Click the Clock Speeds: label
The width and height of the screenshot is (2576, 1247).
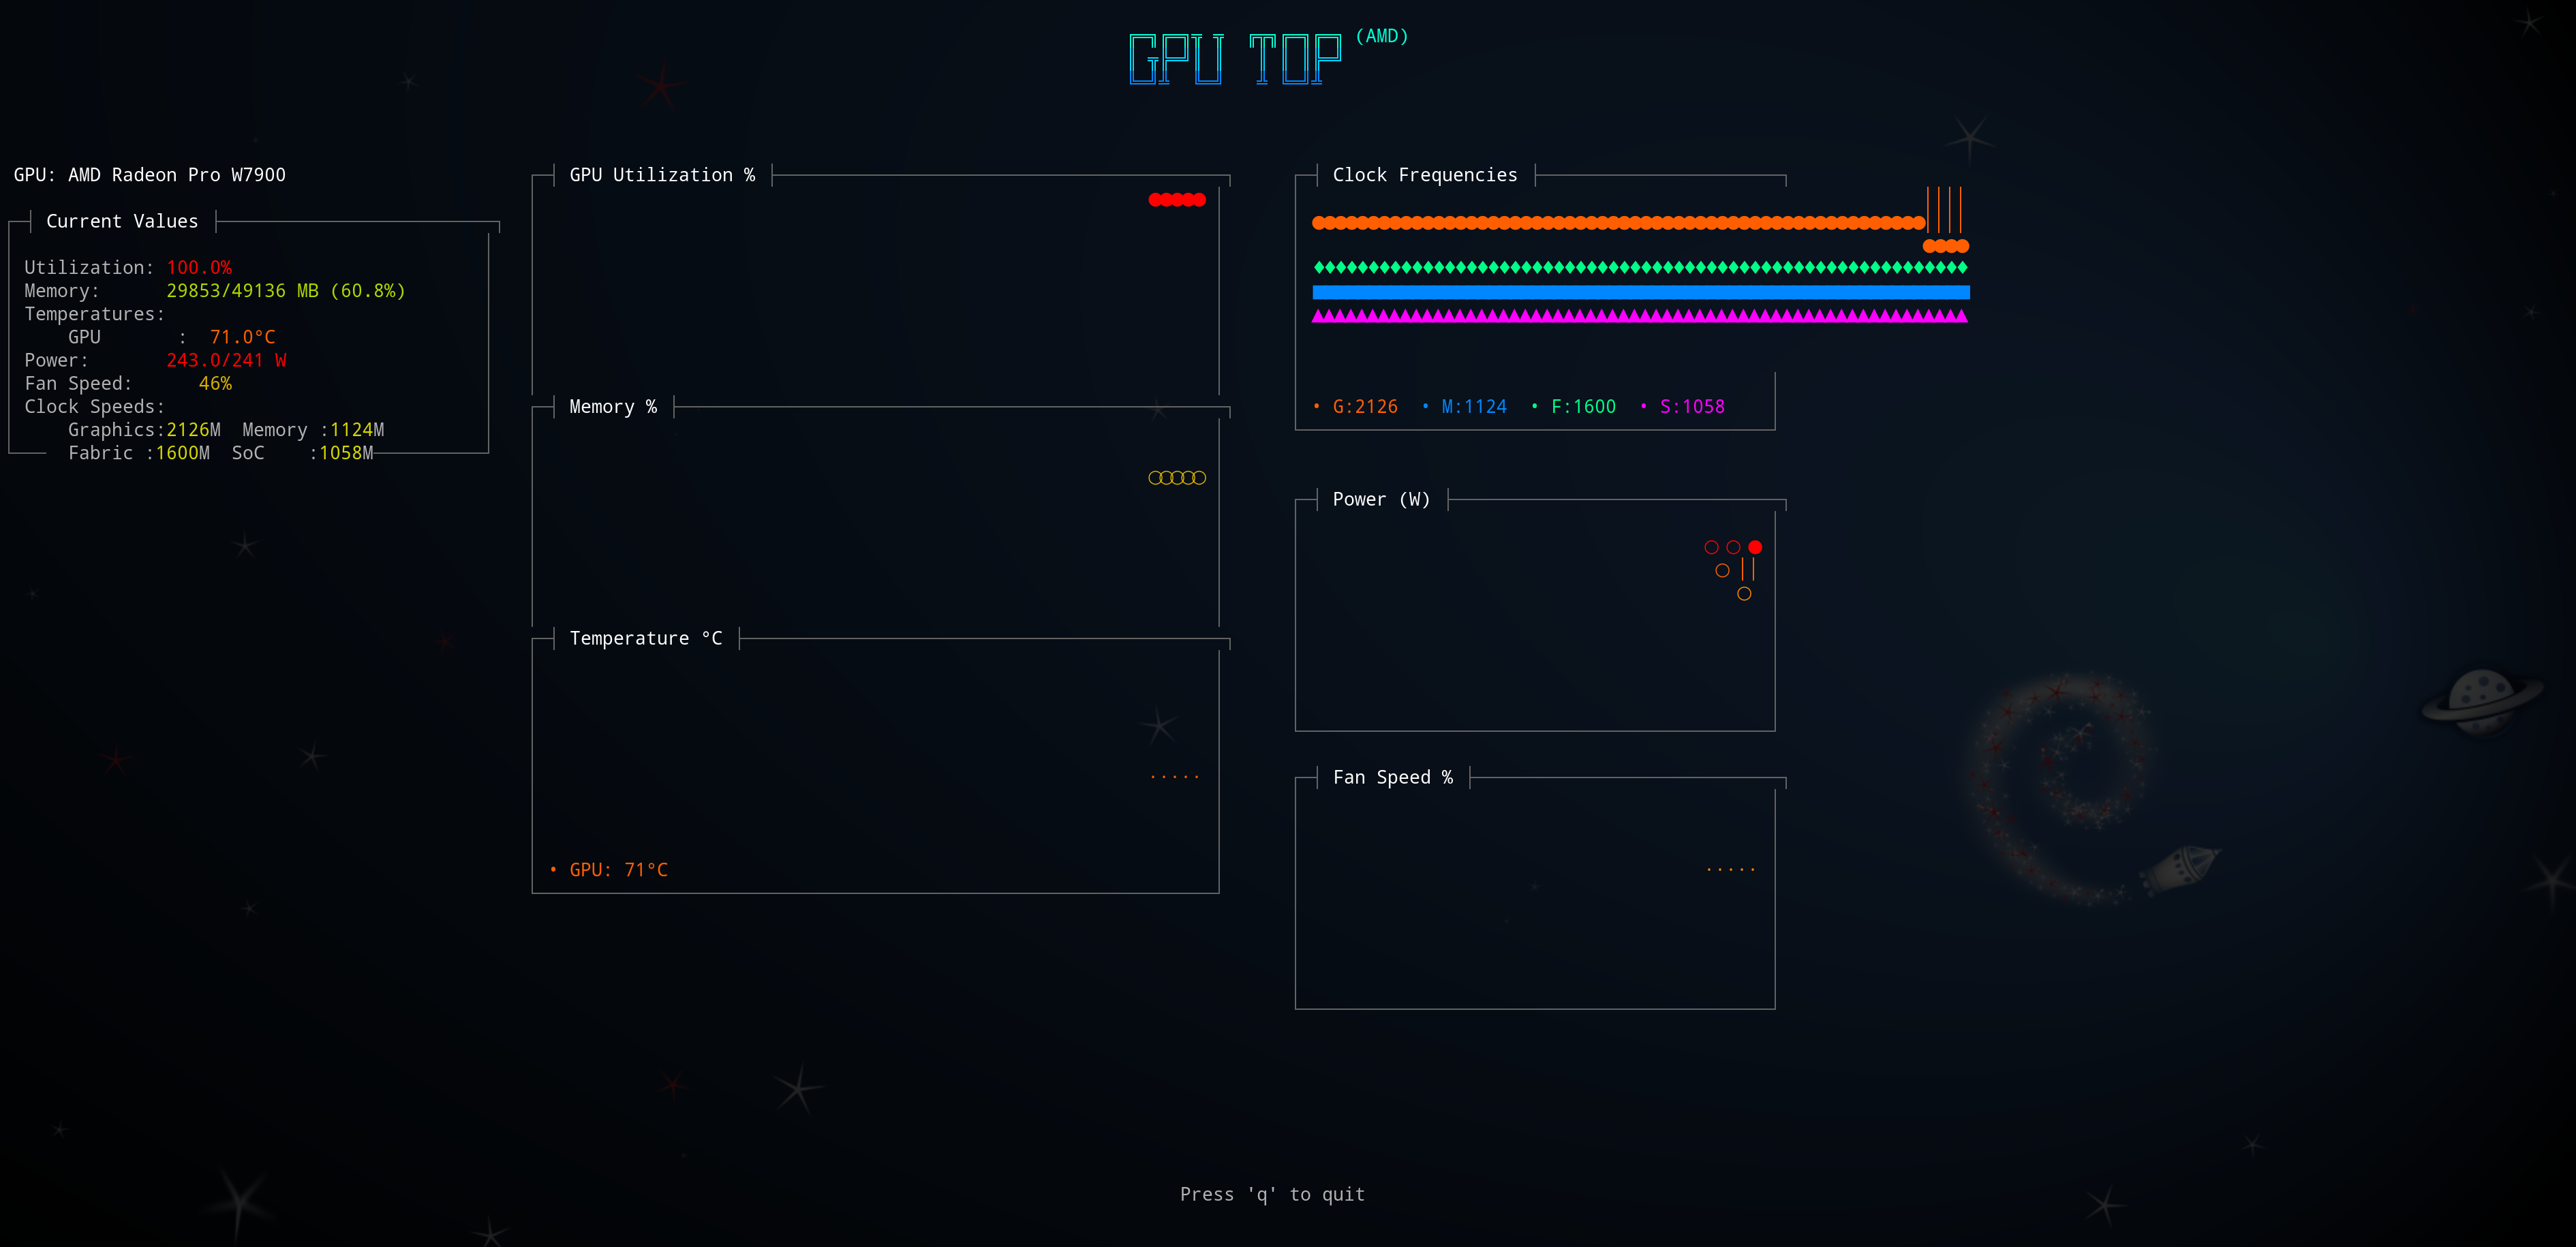95,407
